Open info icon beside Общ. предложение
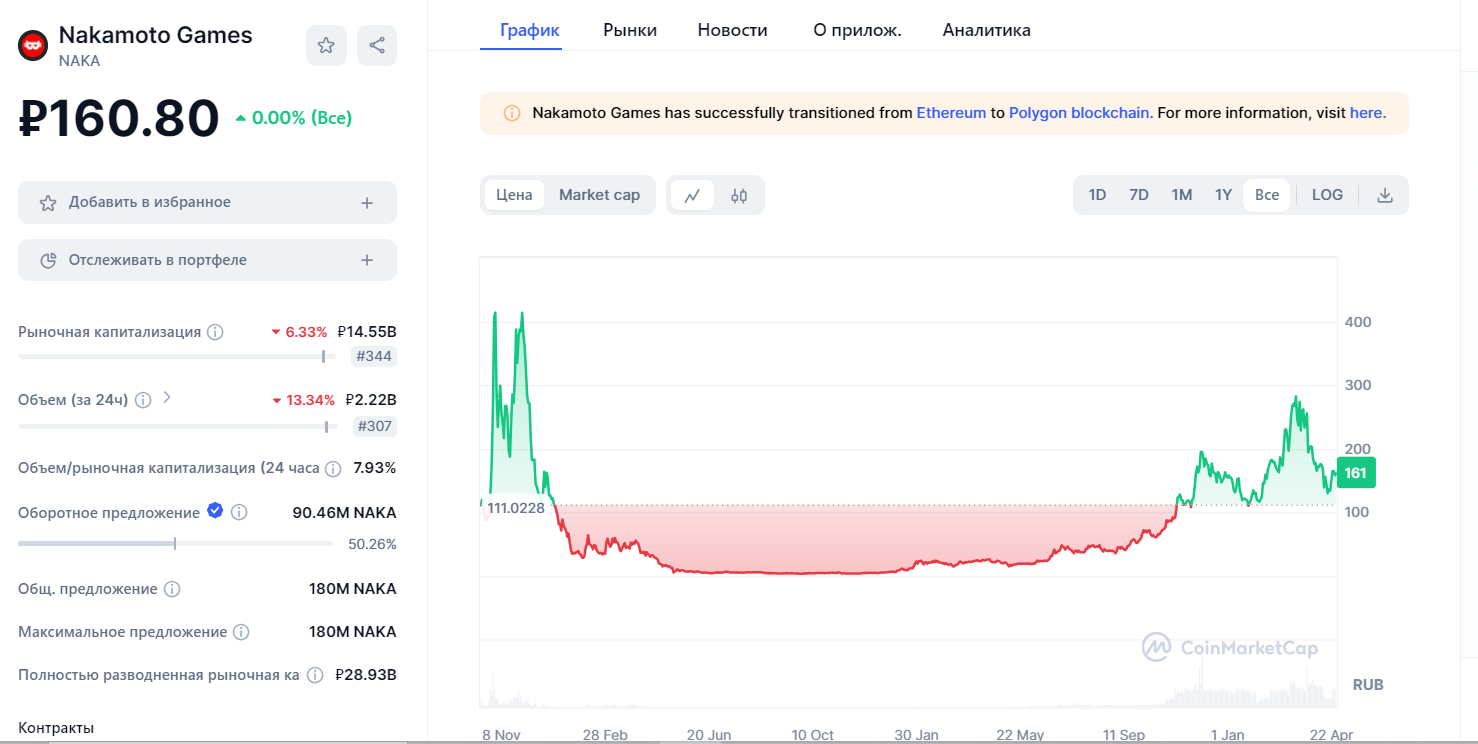This screenshot has height=744, width=1478. tap(172, 589)
